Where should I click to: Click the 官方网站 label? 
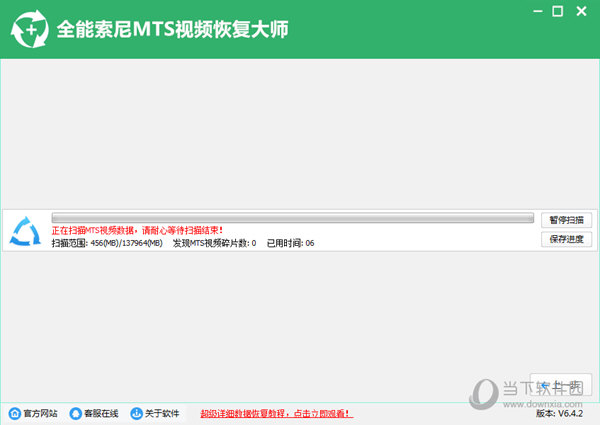pyautogui.click(x=41, y=414)
